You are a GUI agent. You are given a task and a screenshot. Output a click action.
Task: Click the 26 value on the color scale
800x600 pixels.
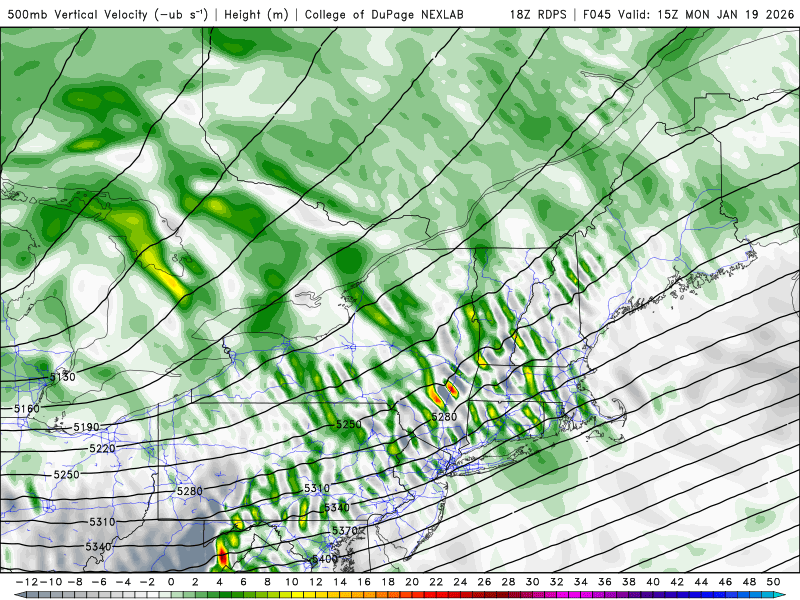tap(485, 582)
